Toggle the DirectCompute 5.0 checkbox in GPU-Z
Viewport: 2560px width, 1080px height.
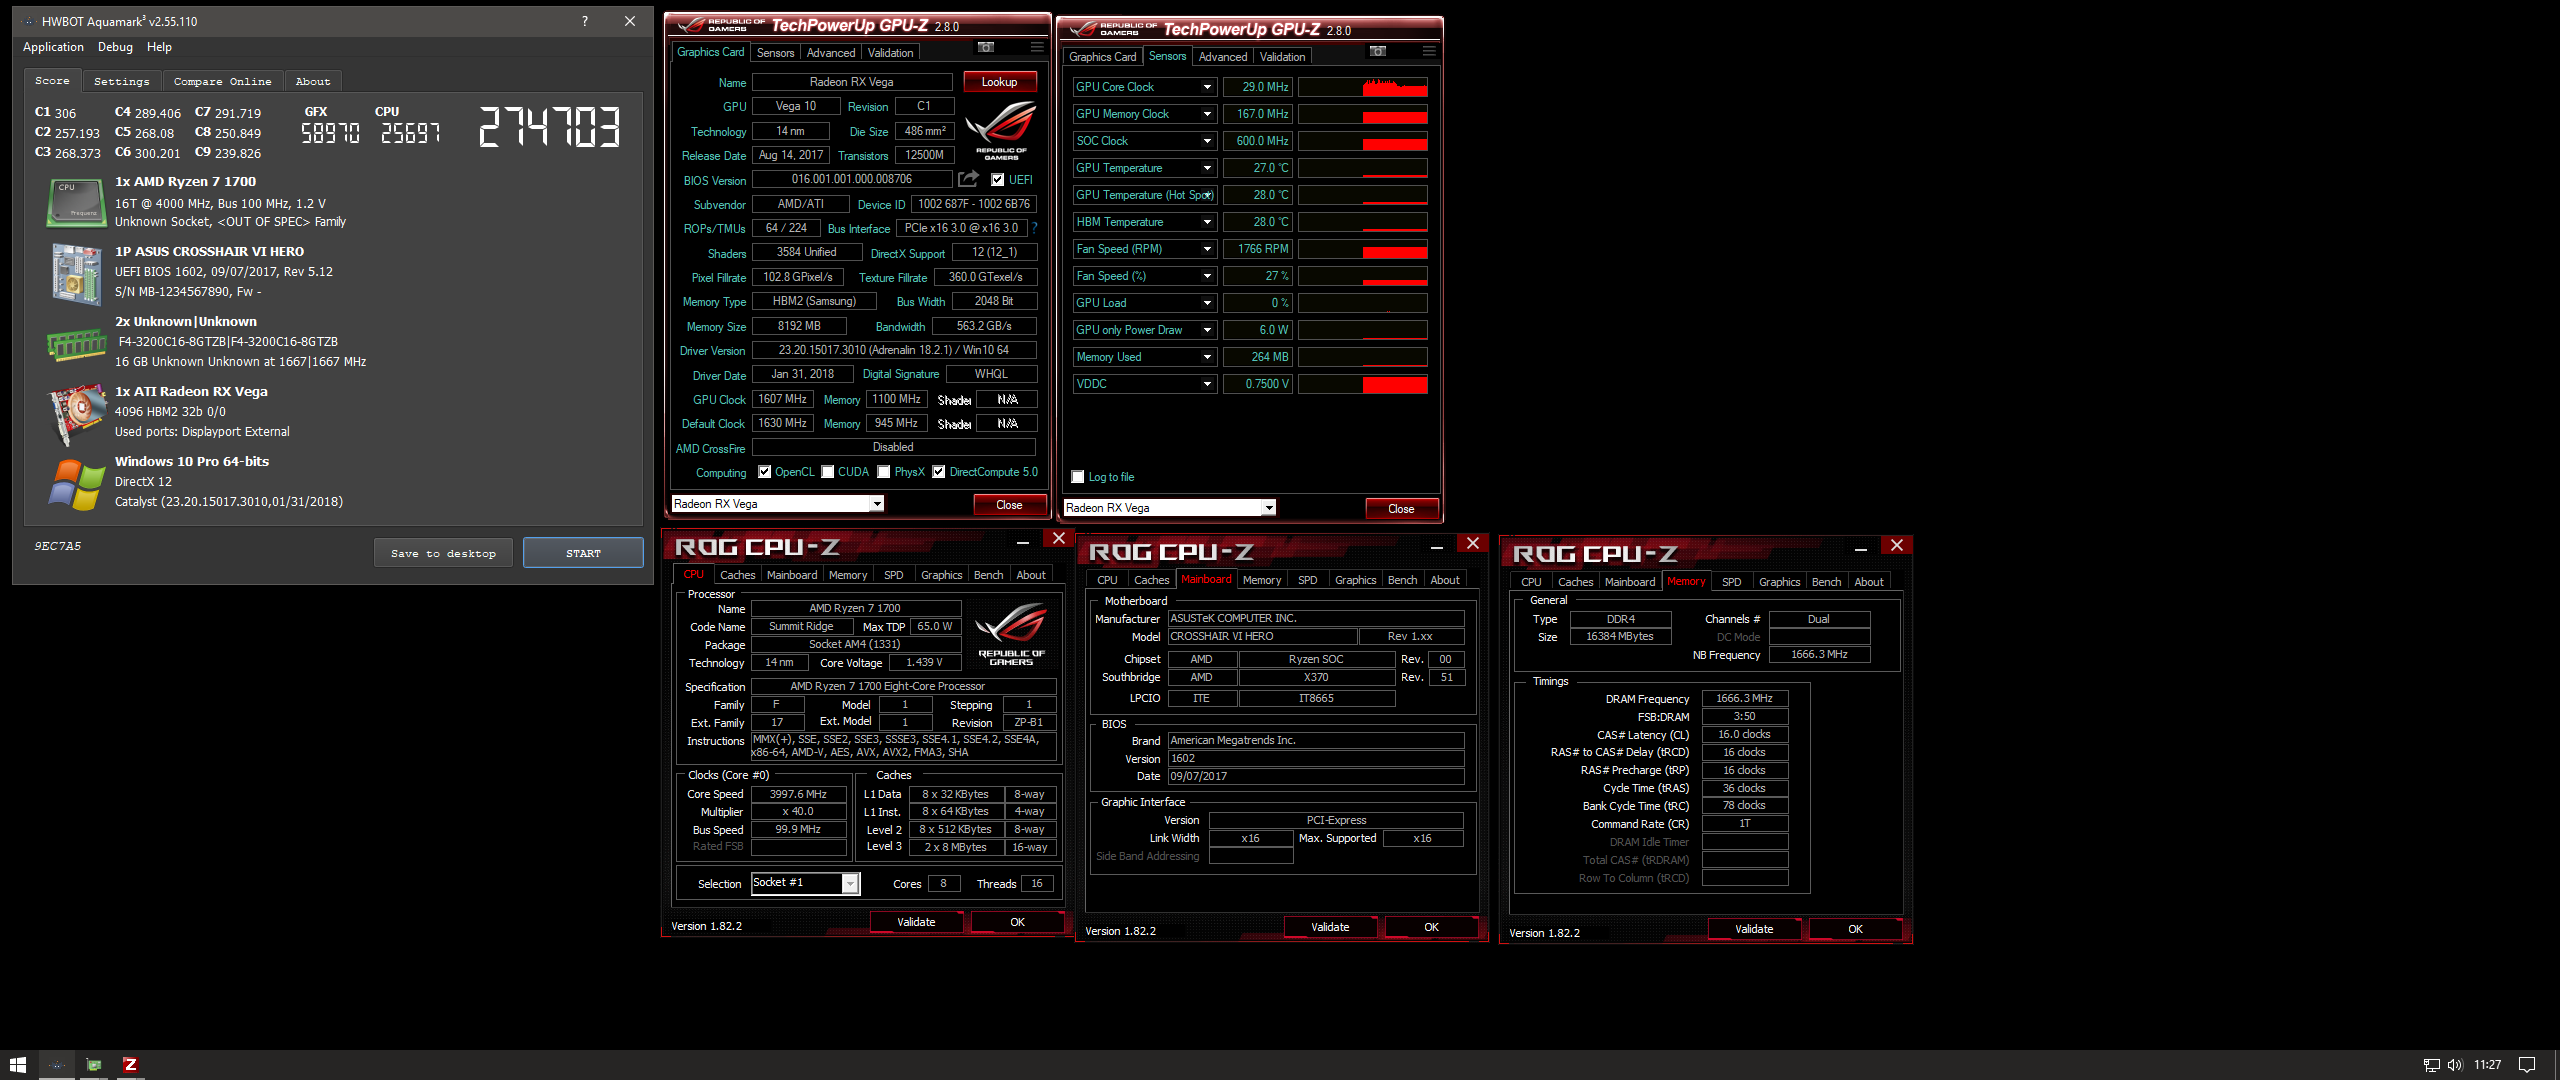coord(939,472)
